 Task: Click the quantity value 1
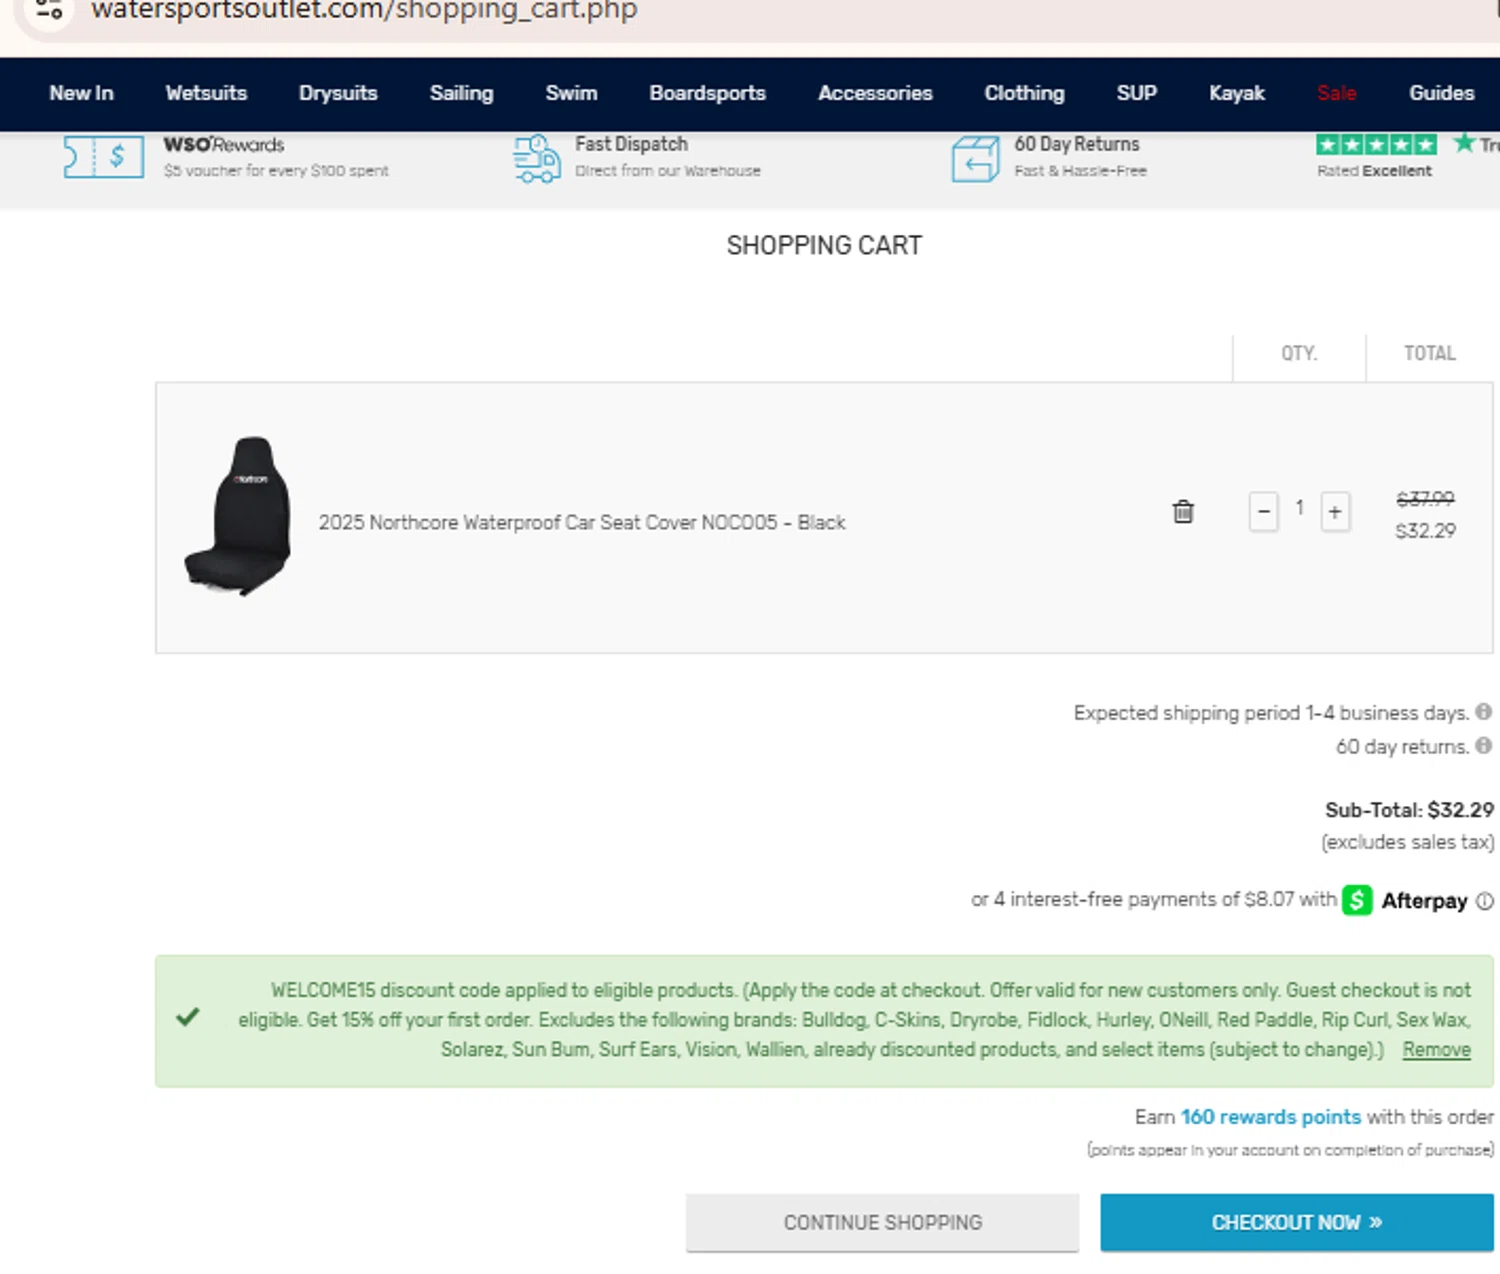[x=1300, y=508]
